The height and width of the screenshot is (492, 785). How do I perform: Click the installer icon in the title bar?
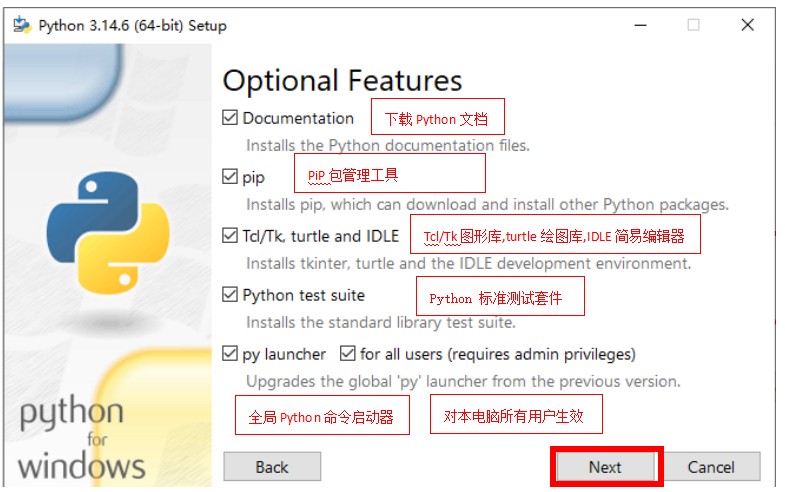[22, 25]
